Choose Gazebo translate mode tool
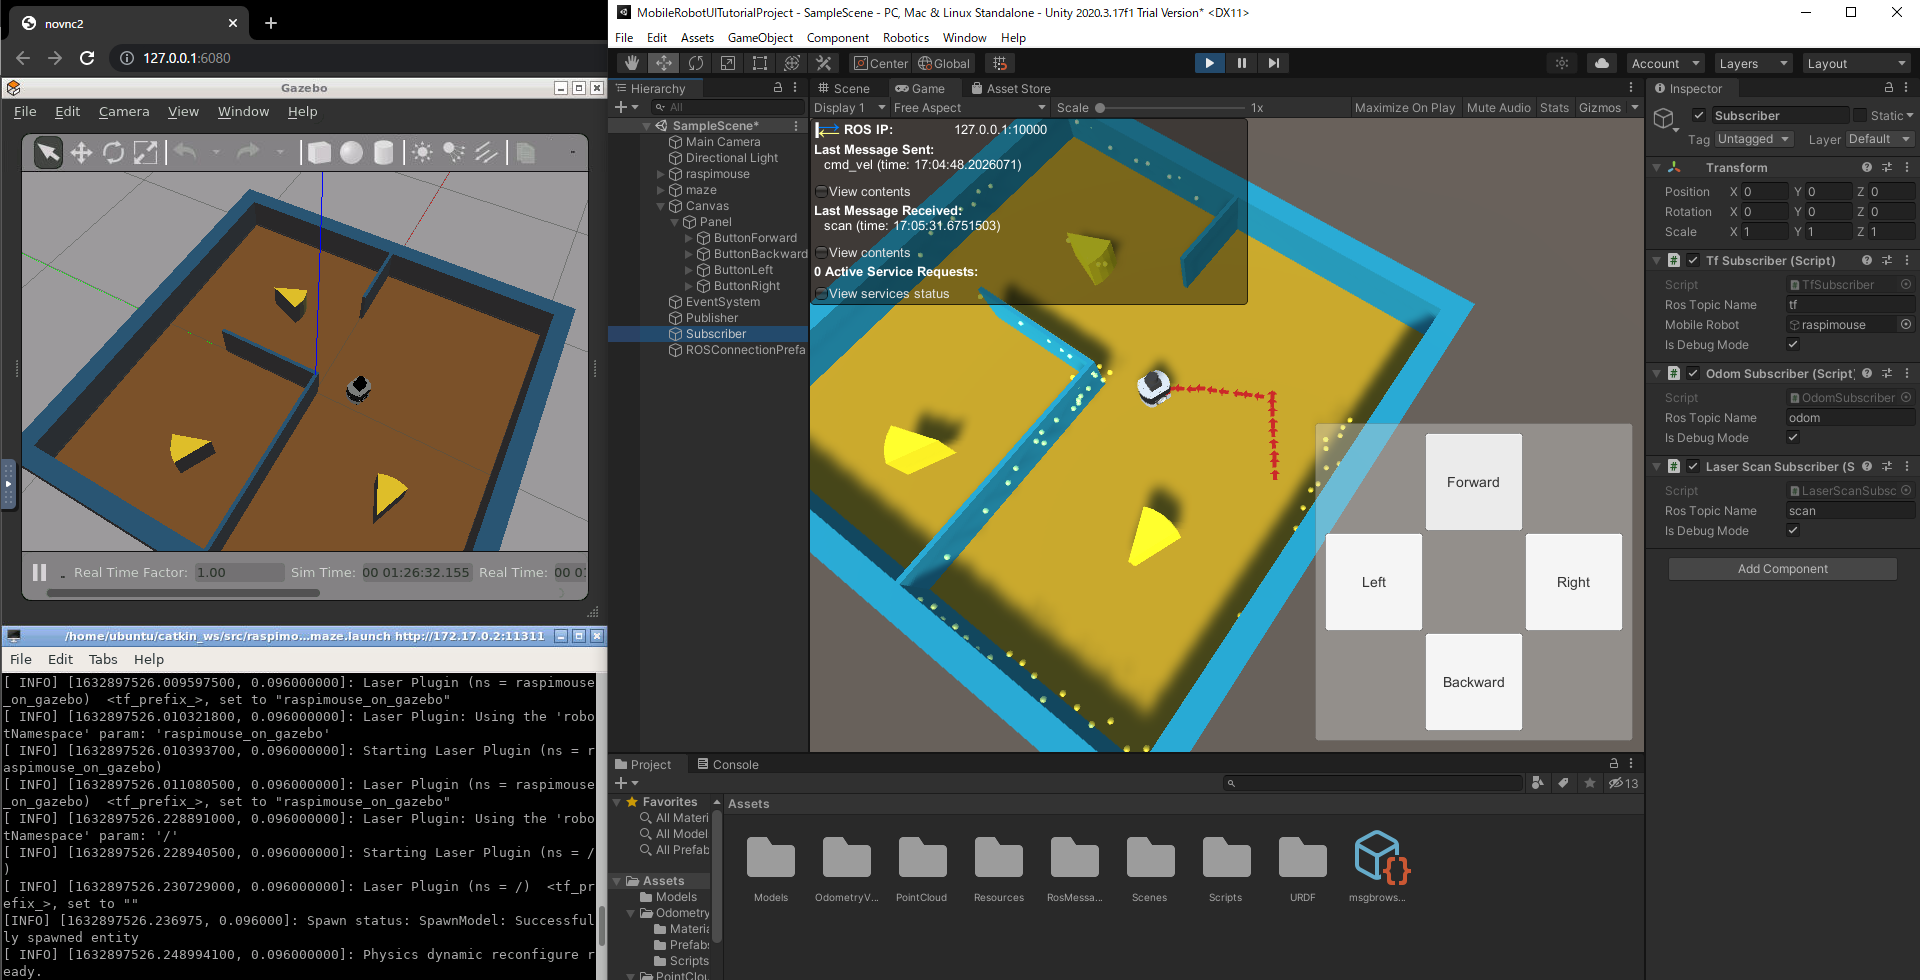Screen dimensions: 1920x980 pos(81,152)
